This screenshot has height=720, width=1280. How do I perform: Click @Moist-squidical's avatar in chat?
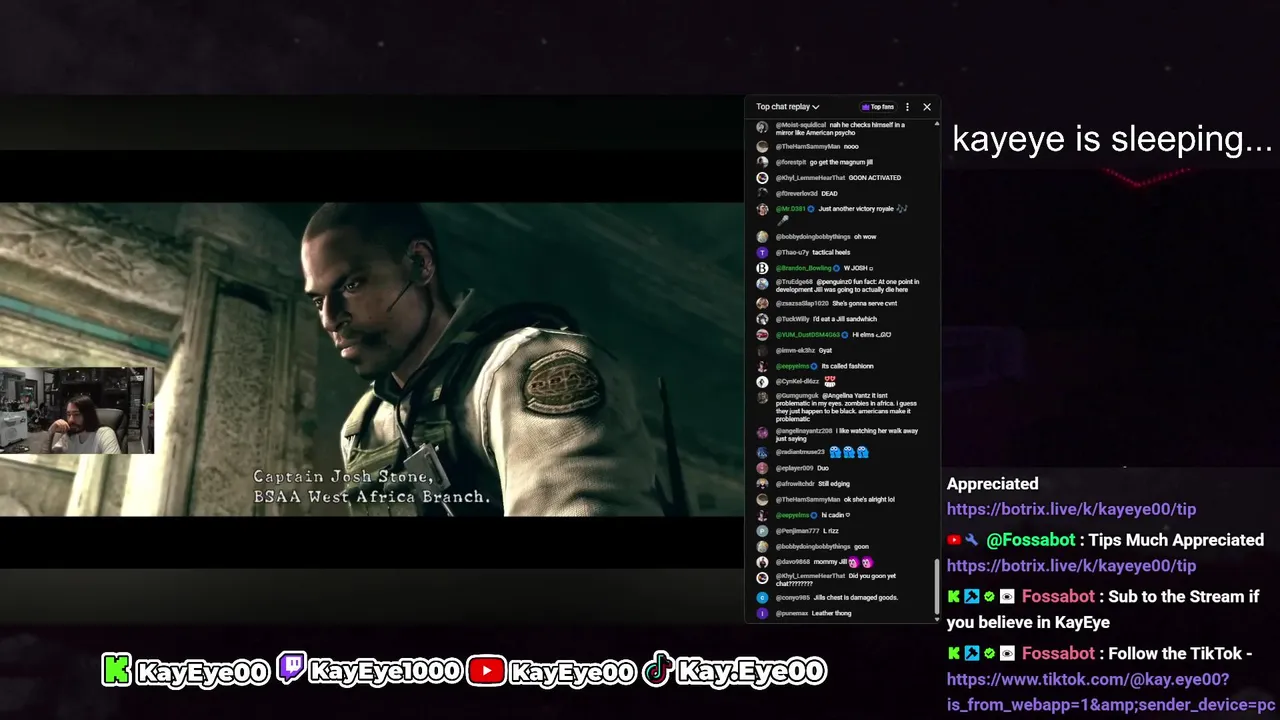(x=762, y=127)
